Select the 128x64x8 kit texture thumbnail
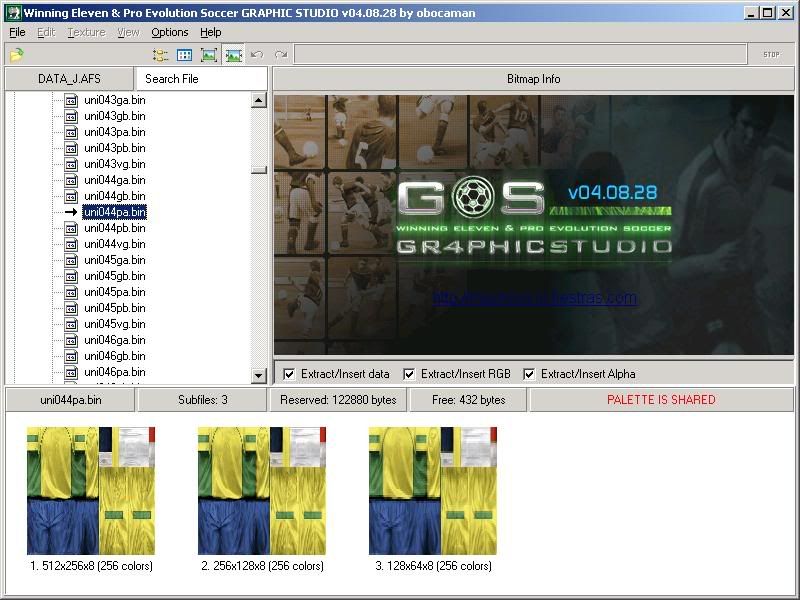The image size is (800, 600). click(x=433, y=491)
